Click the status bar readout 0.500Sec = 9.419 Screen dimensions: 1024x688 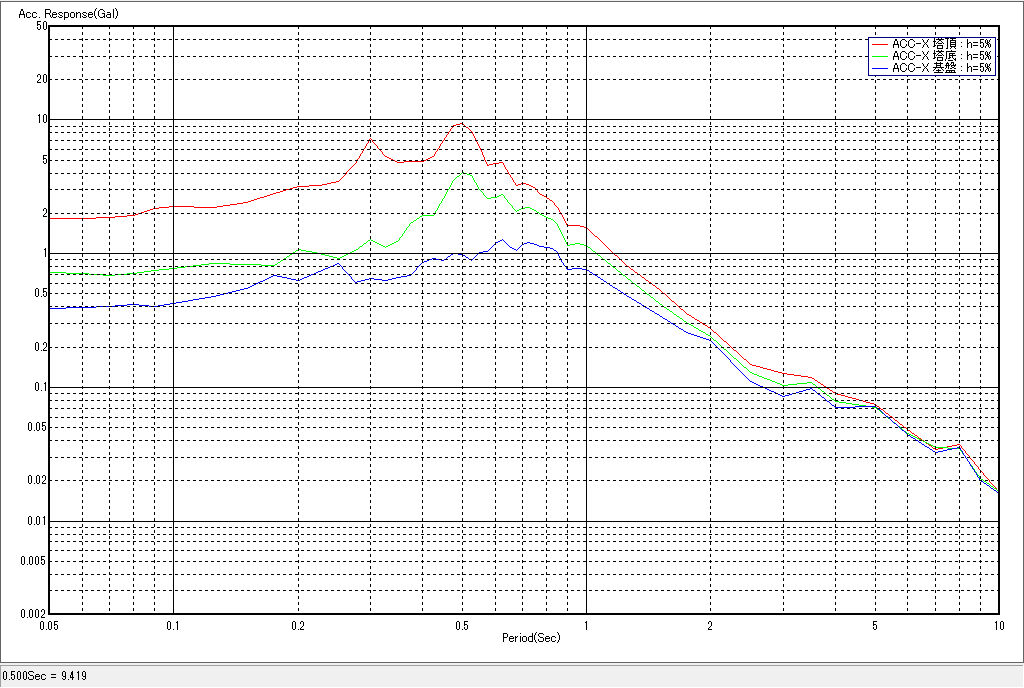tap(45, 676)
